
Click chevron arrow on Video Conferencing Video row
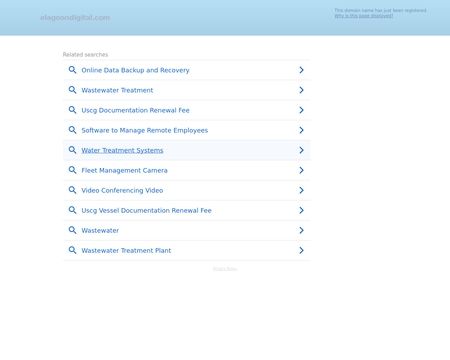[x=301, y=190]
